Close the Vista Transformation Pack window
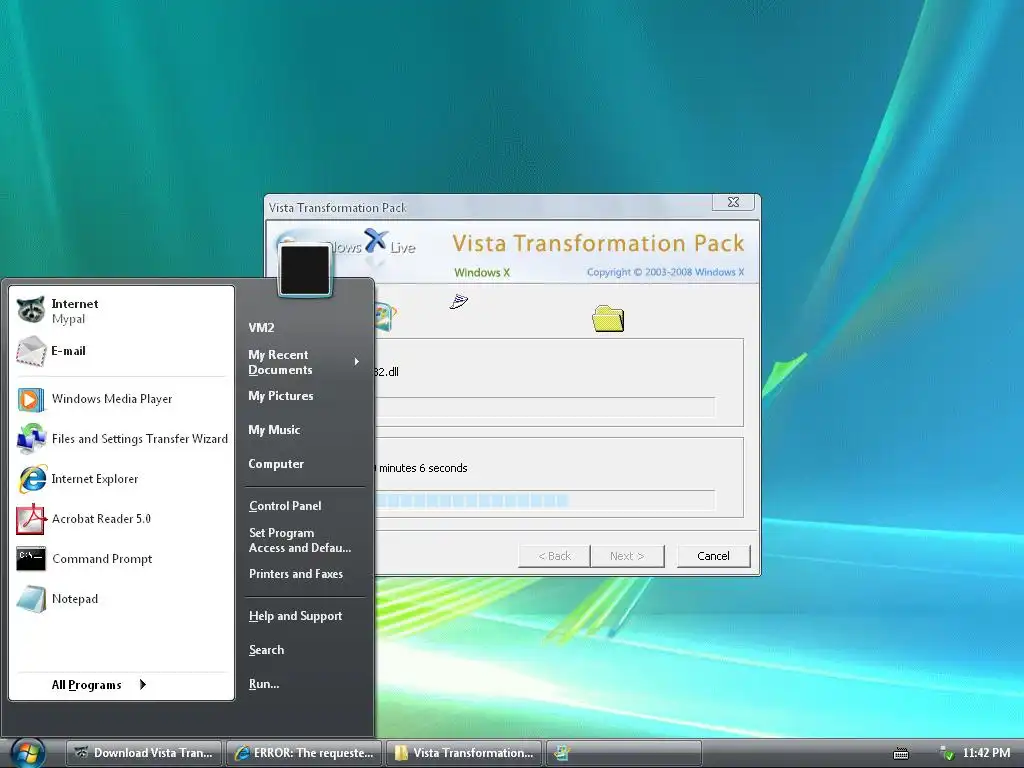The height and width of the screenshot is (768, 1024). pyautogui.click(x=733, y=202)
